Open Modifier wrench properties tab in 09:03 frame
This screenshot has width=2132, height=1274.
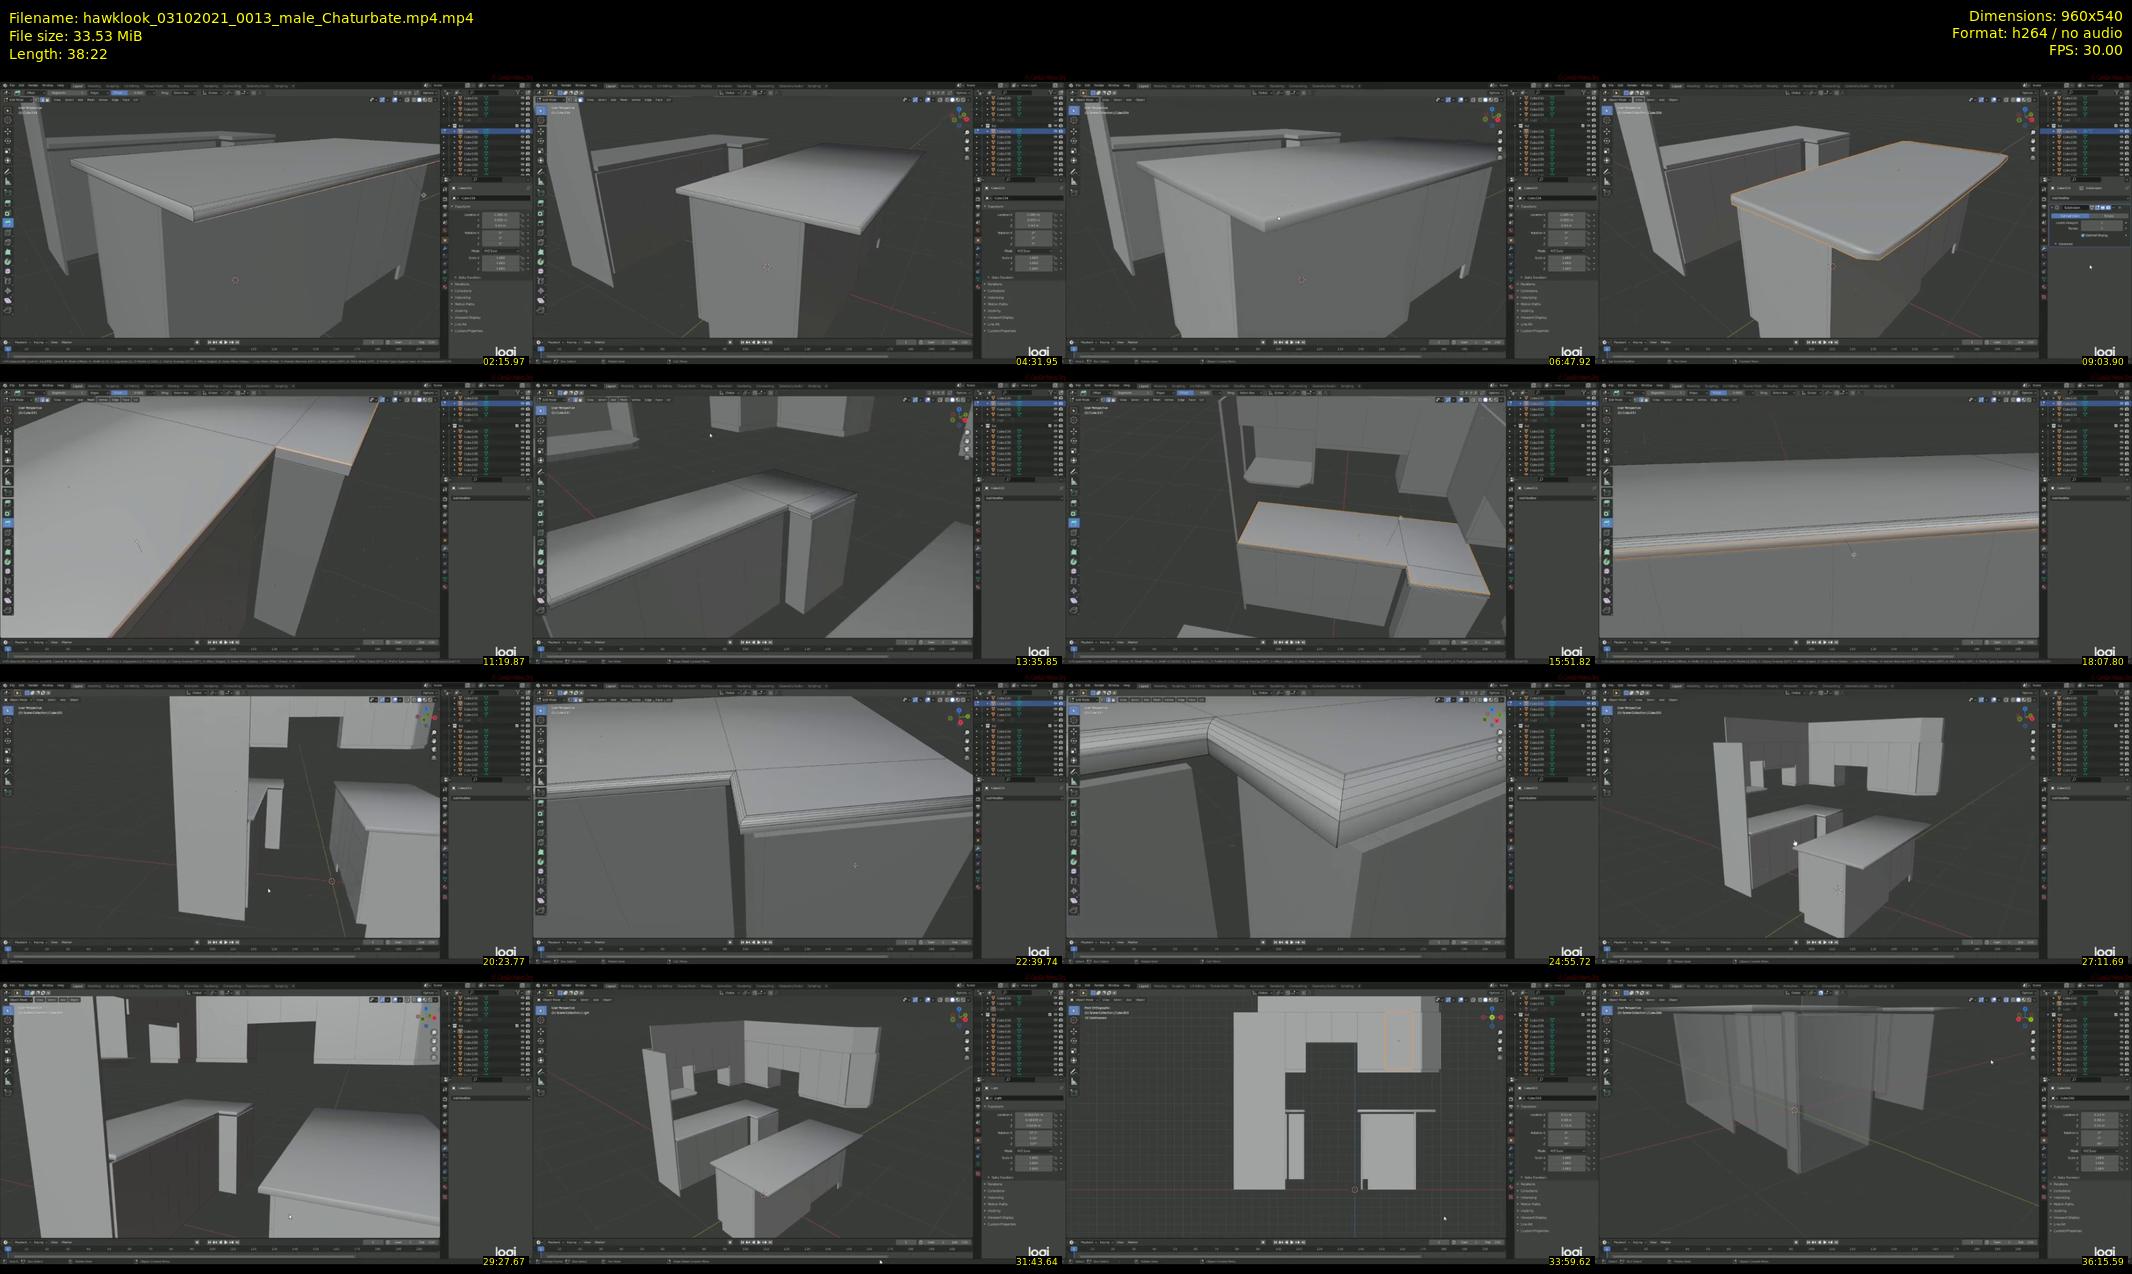tap(2044, 249)
